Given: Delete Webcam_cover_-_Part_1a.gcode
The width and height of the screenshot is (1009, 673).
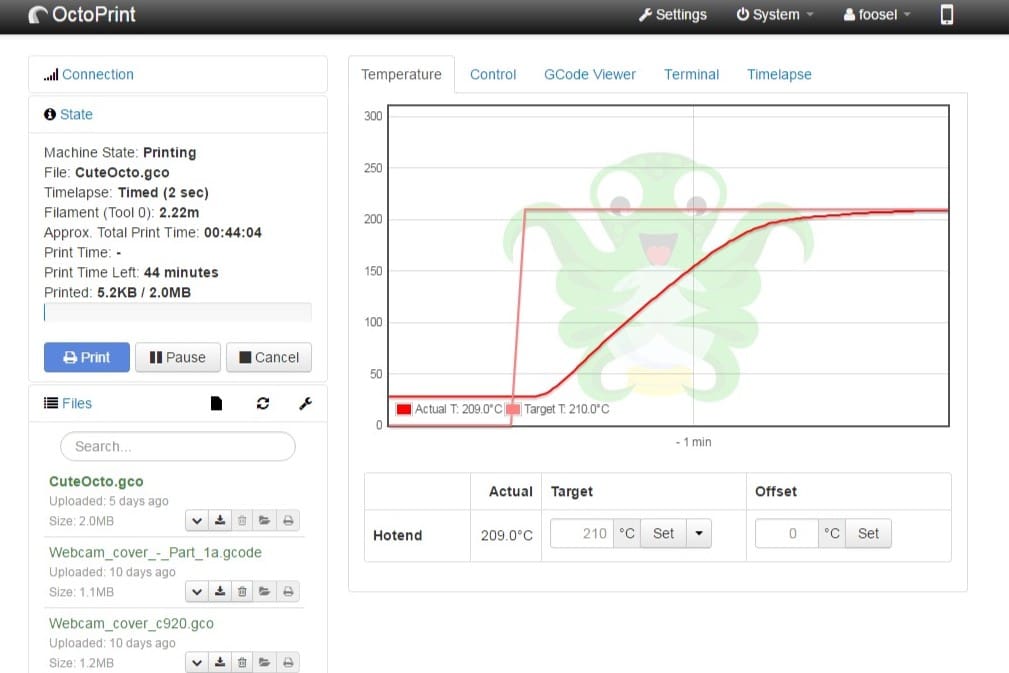Looking at the screenshot, I should click(242, 591).
